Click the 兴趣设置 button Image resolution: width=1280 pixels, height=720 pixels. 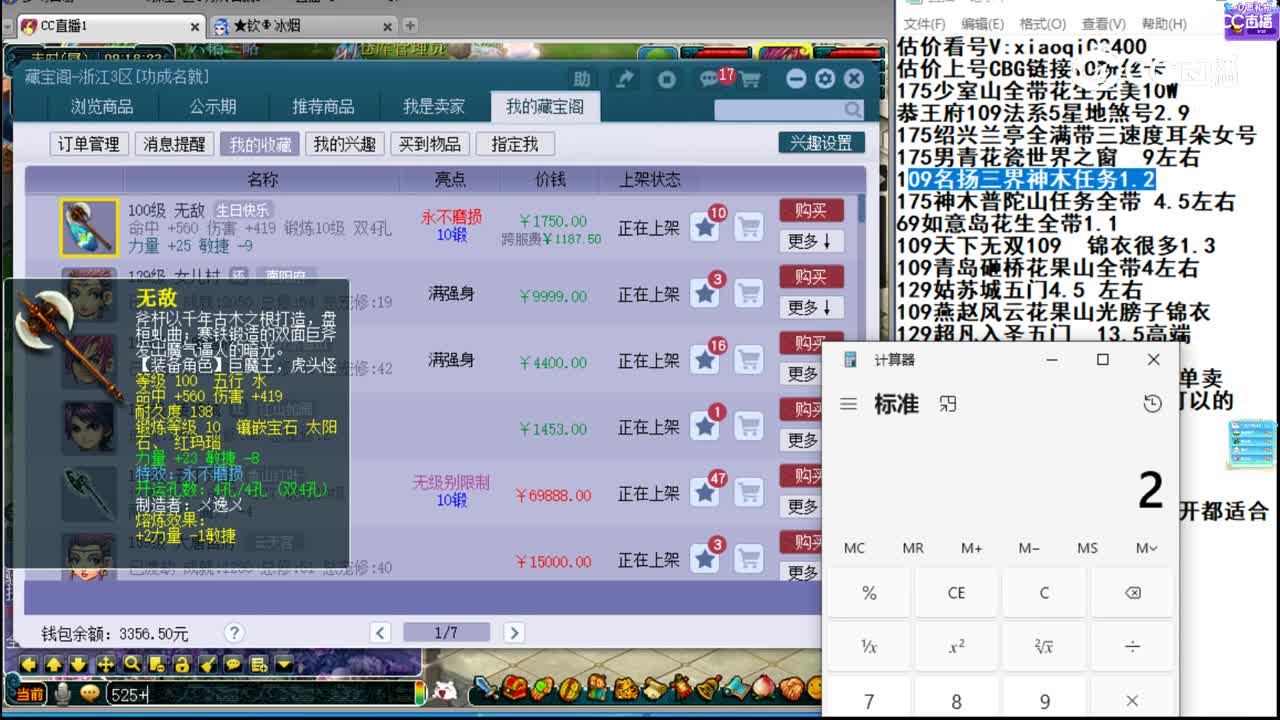coord(821,143)
